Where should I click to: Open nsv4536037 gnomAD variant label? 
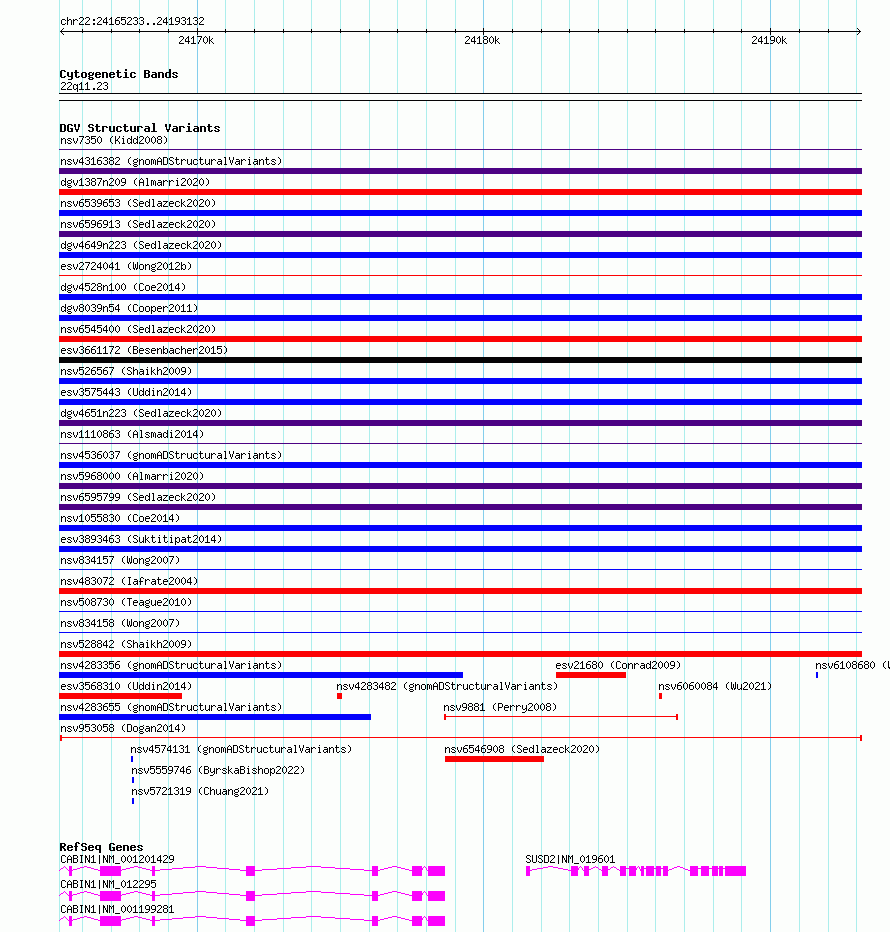[x=171, y=455]
